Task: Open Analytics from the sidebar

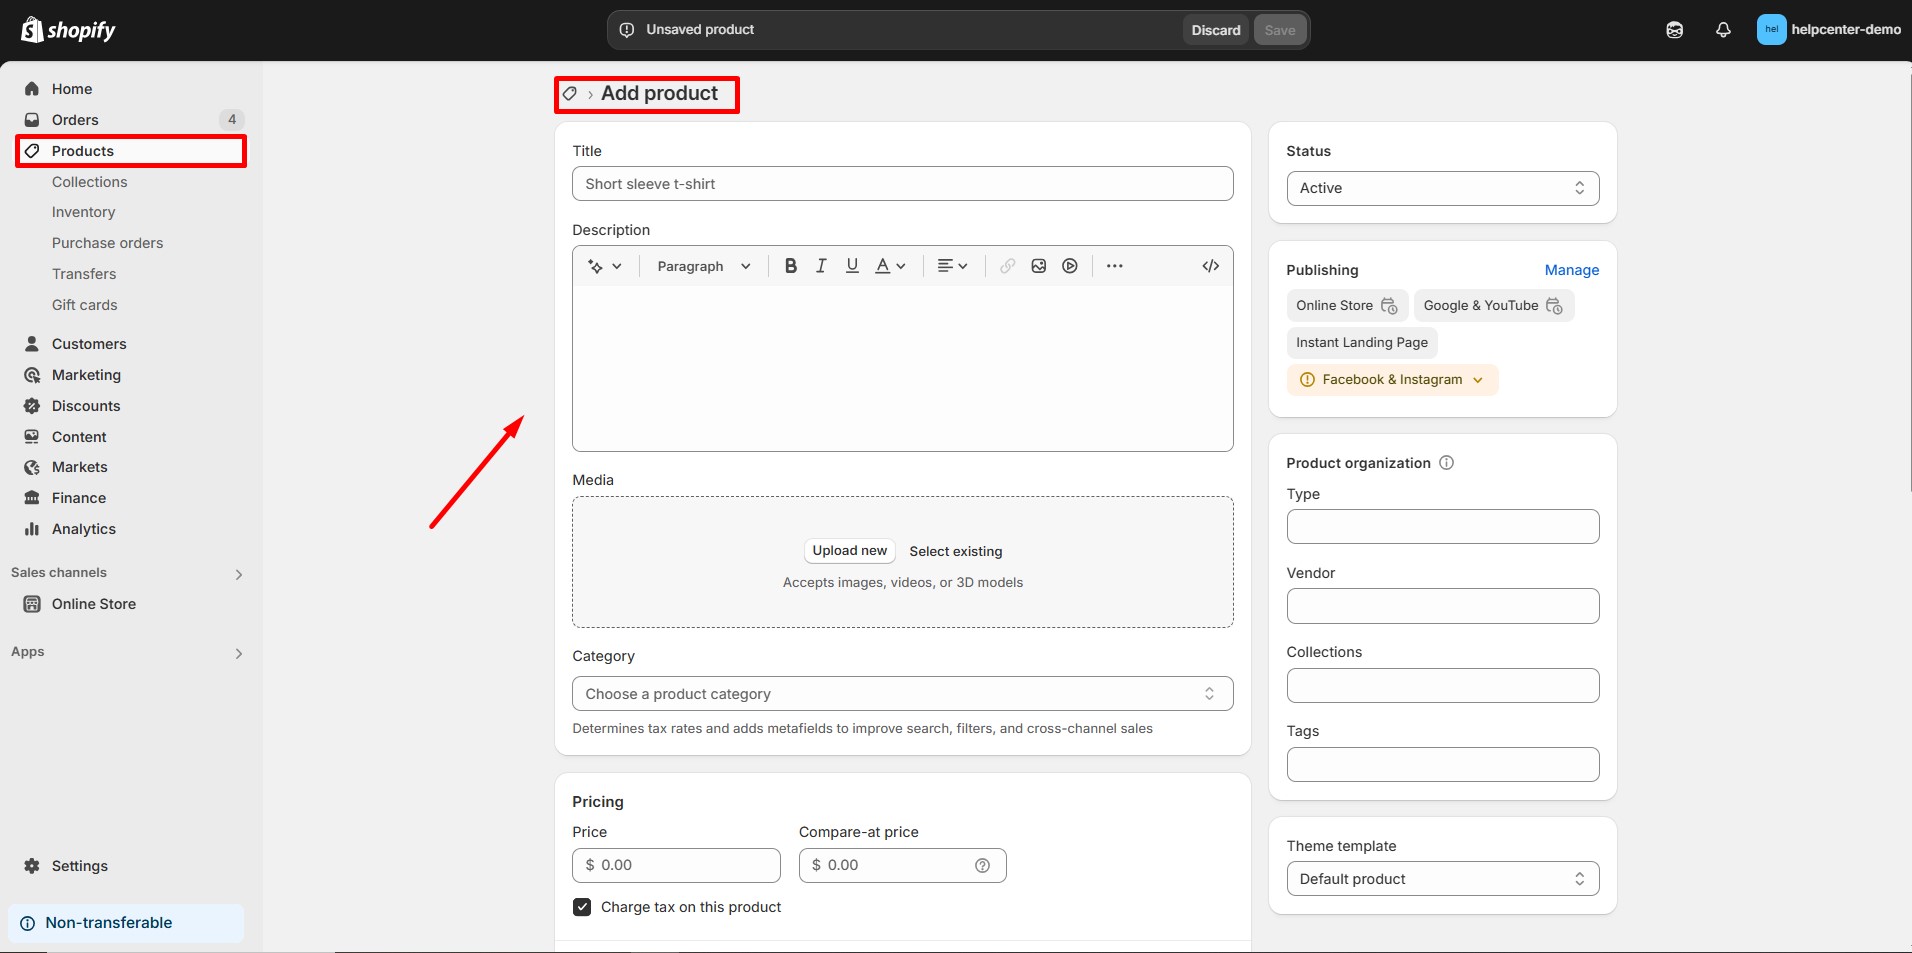Action: pos(84,529)
